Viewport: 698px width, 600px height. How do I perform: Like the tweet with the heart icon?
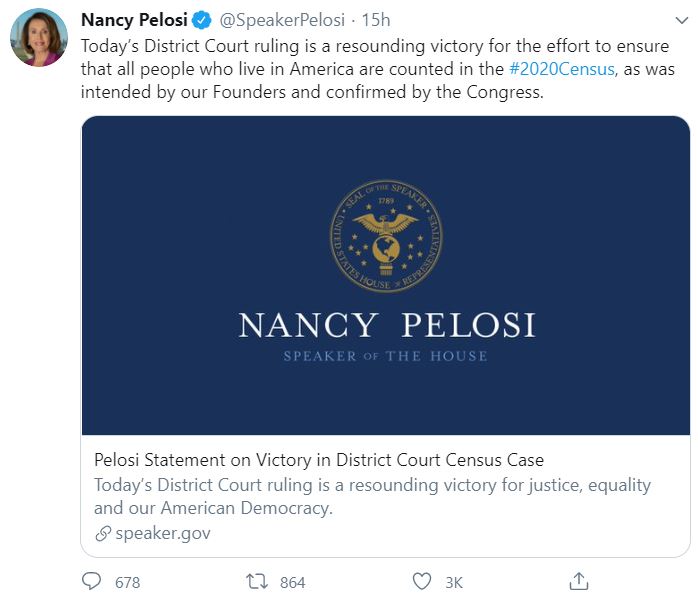tap(422, 581)
